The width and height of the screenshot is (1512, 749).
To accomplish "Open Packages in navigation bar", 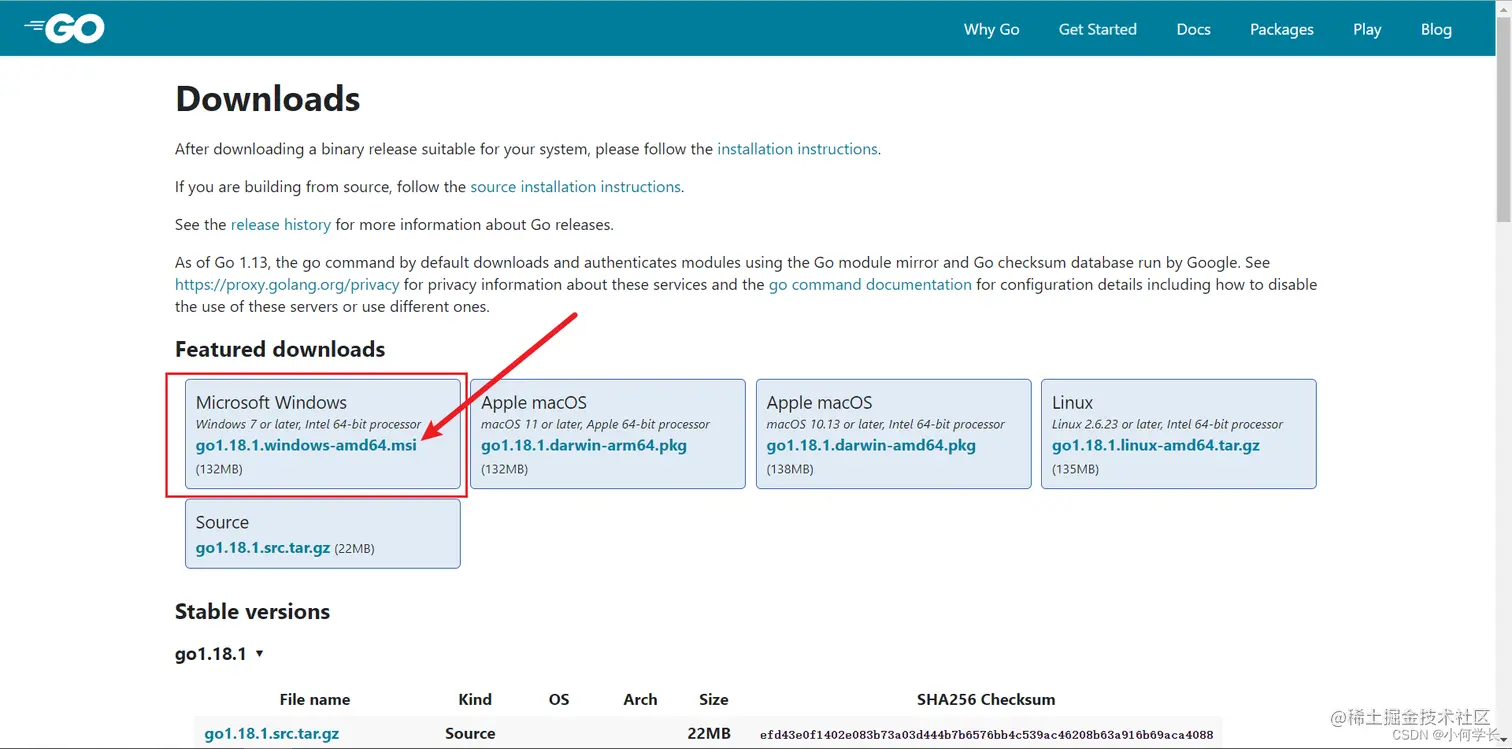I will coord(1281,29).
